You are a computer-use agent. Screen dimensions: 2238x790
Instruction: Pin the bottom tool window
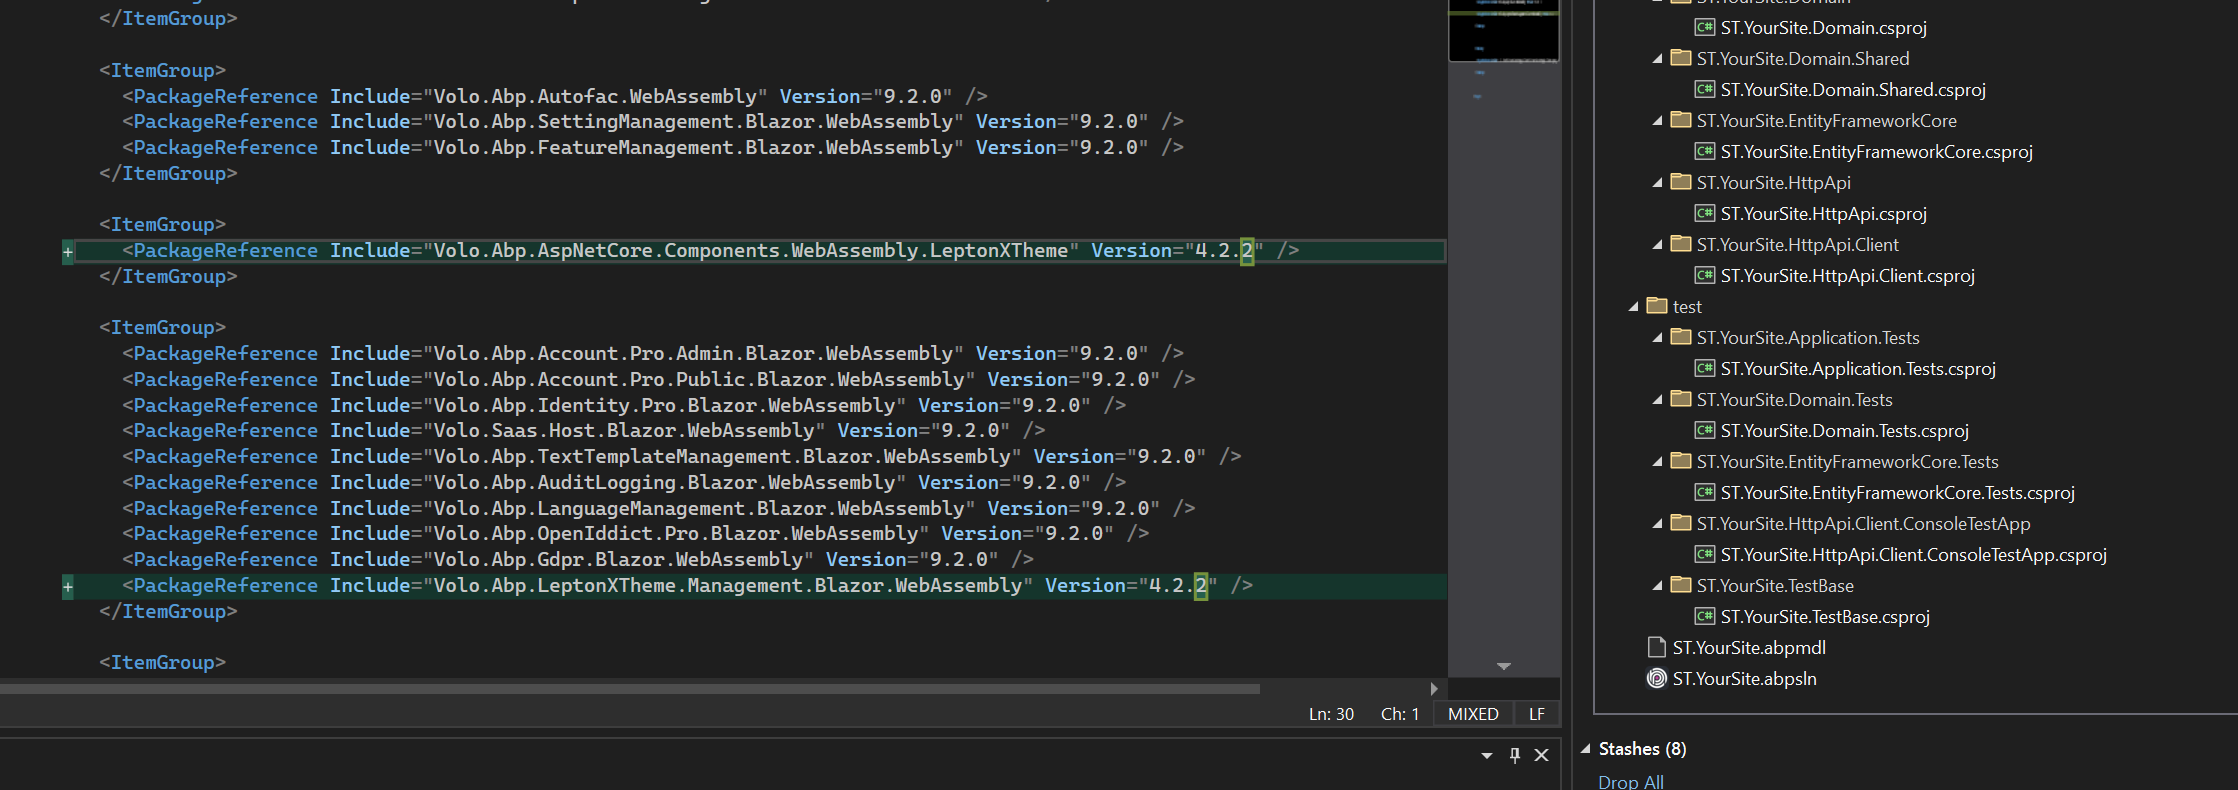1514,755
